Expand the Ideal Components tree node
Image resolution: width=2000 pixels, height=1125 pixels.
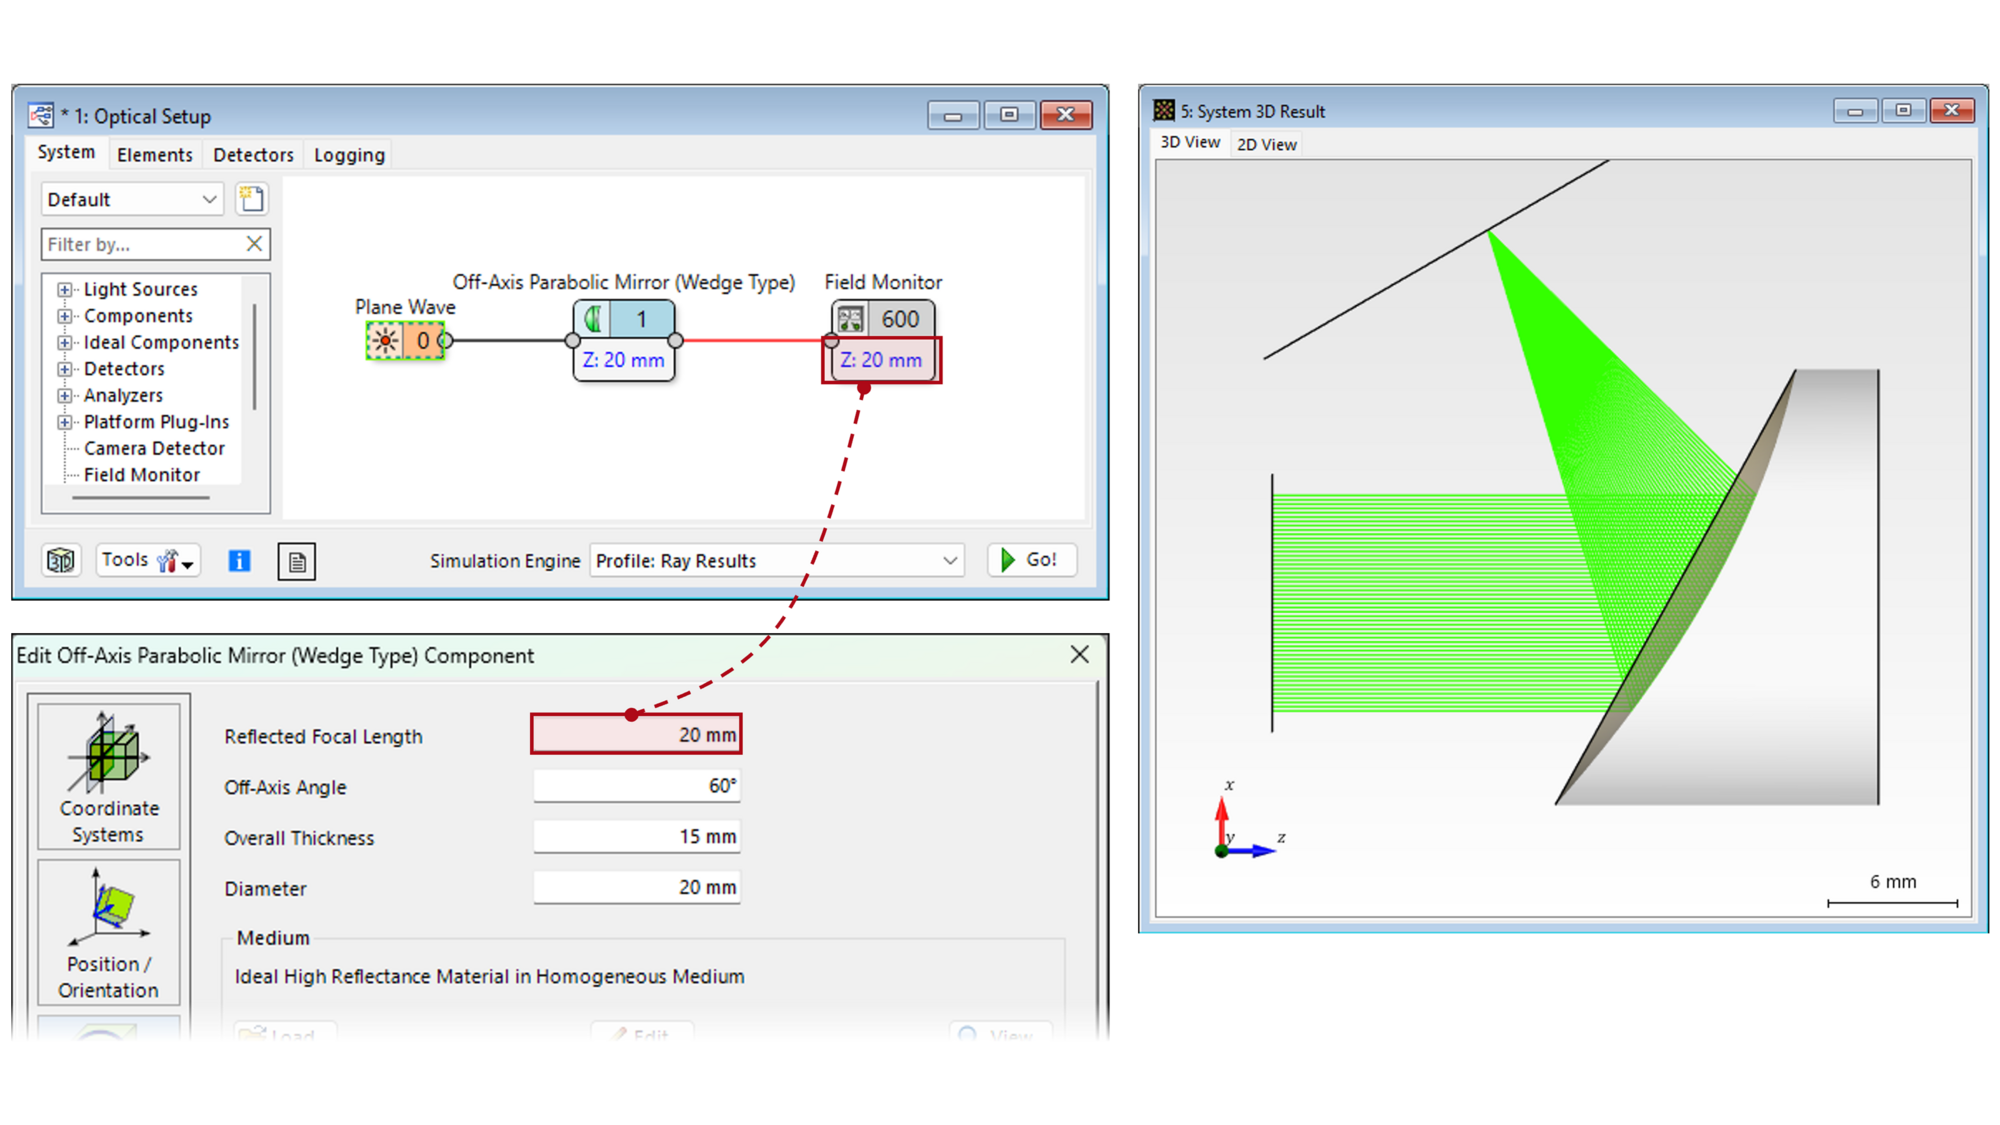(x=65, y=342)
